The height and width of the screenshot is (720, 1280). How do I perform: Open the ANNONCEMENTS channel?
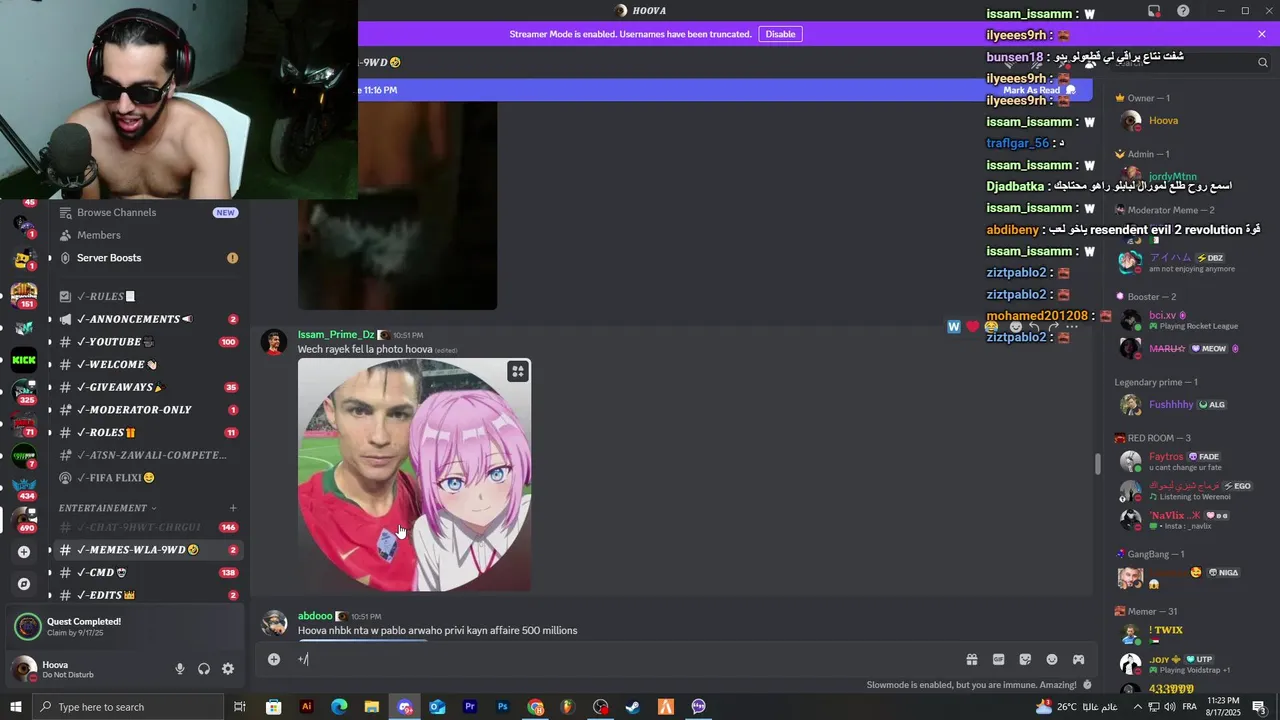[x=147, y=319]
